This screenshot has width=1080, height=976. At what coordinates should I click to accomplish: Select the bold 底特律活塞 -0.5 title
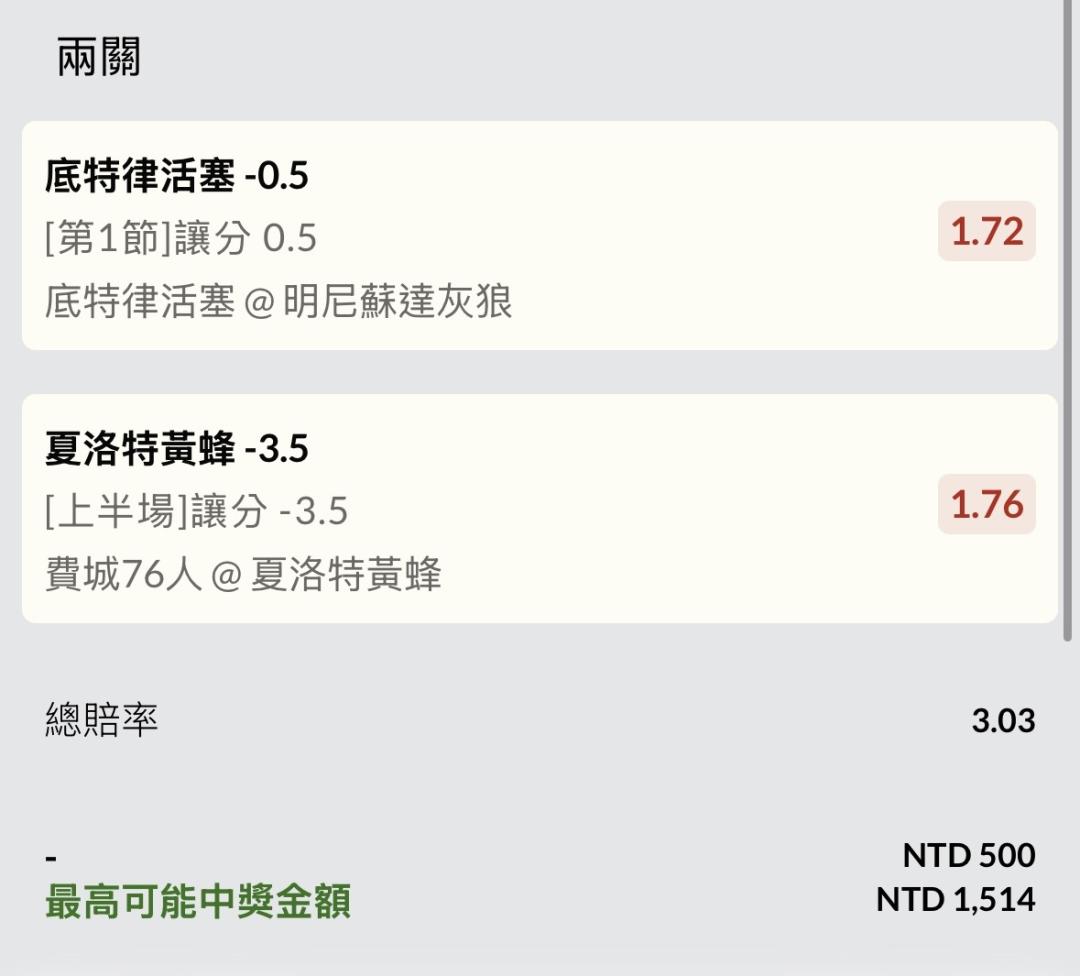(x=177, y=176)
